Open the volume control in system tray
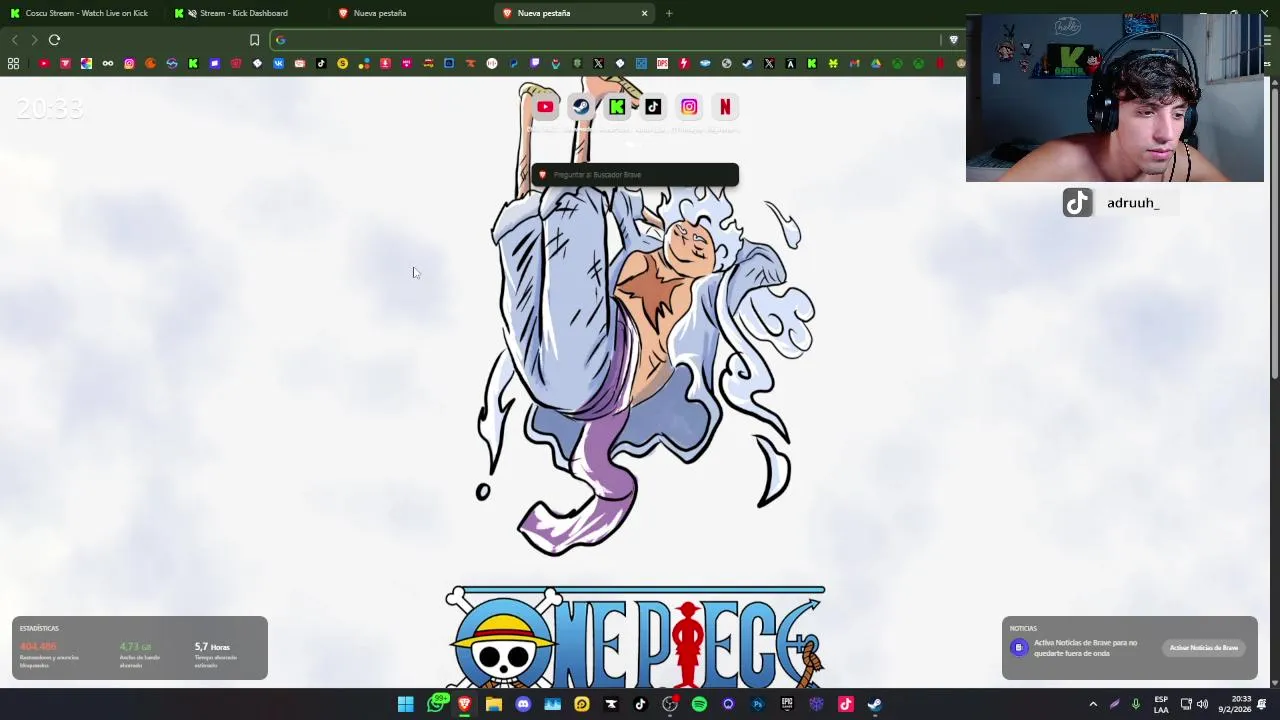The image size is (1280, 720). (1202, 704)
